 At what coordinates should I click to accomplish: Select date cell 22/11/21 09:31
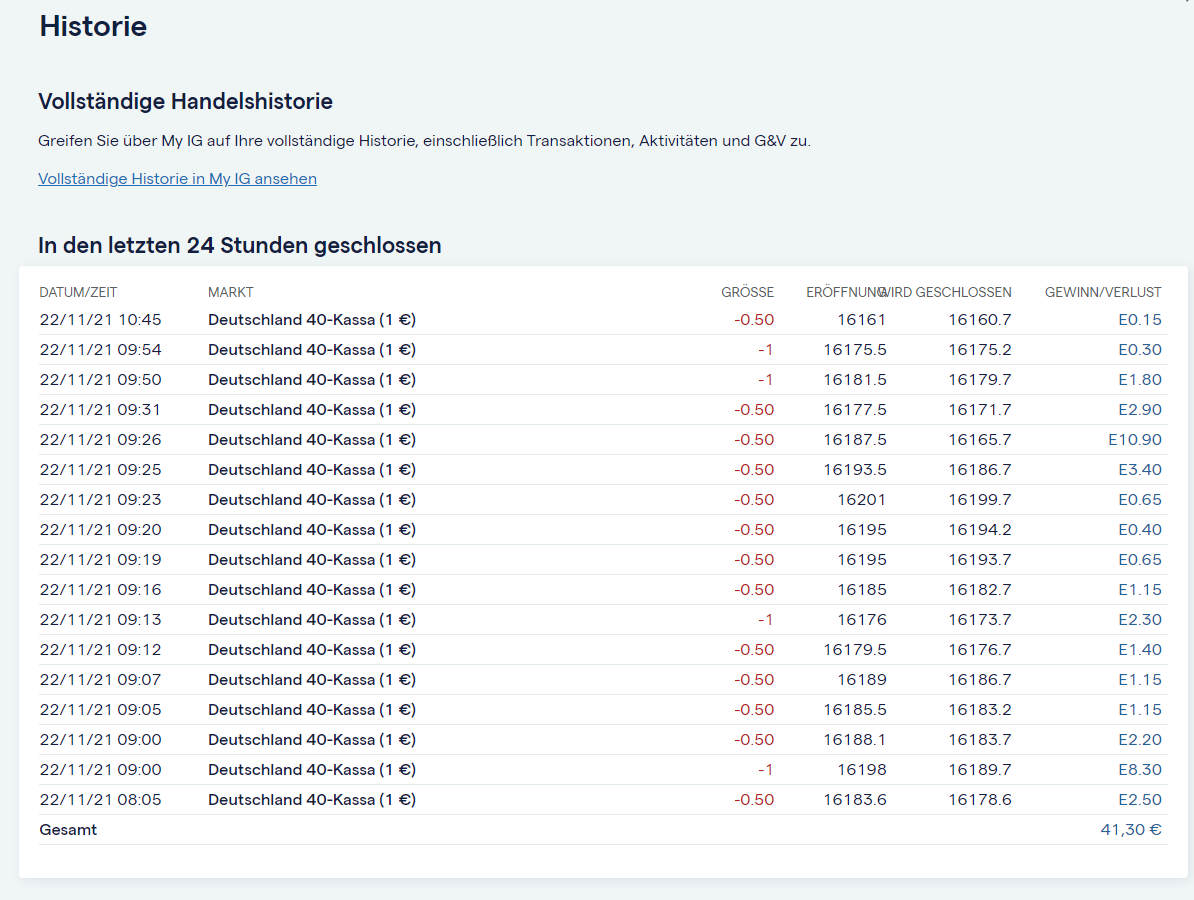click(101, 410)
